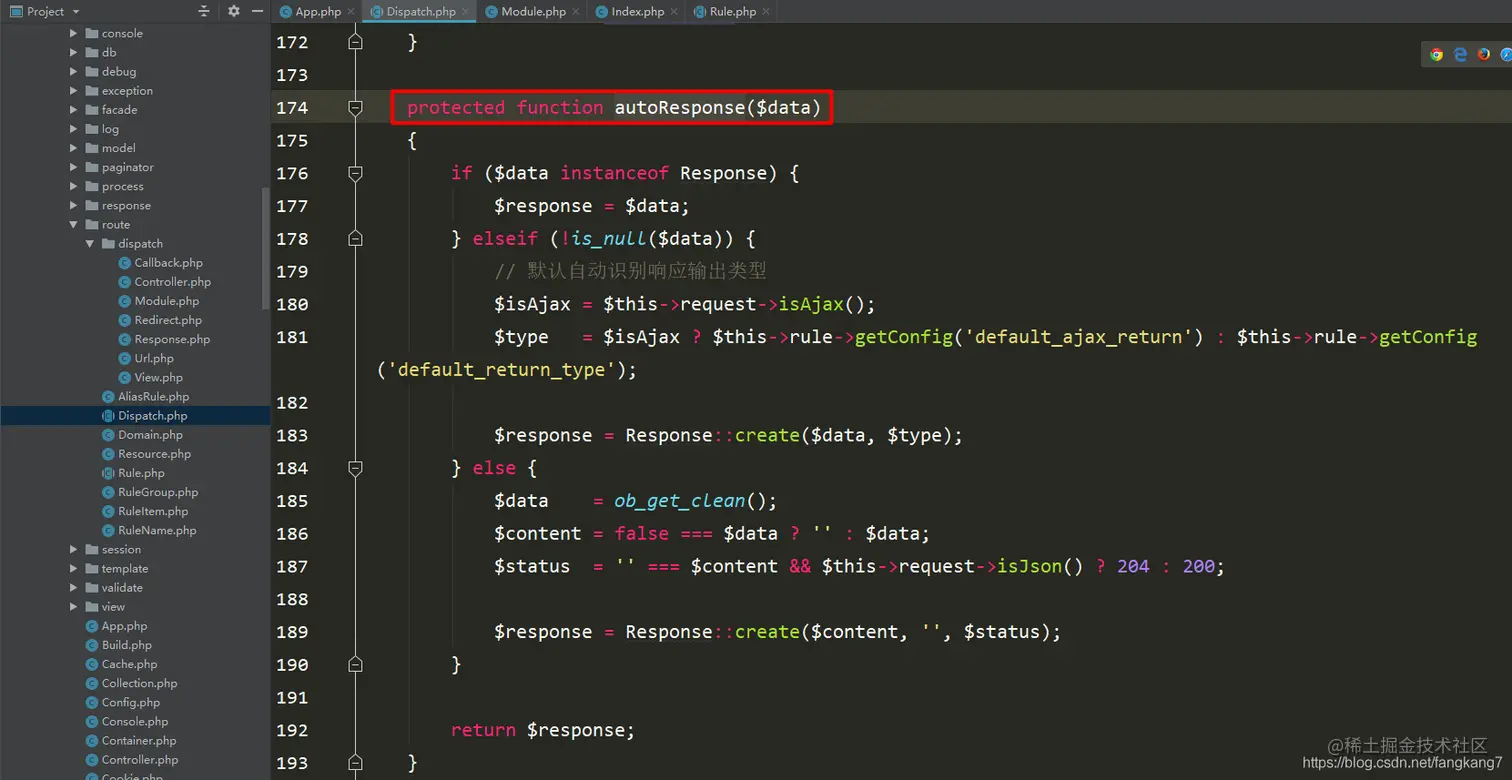The image size is (1512, 780).
Task: Click the file icon beside View.php
Action: coord(125,377)
